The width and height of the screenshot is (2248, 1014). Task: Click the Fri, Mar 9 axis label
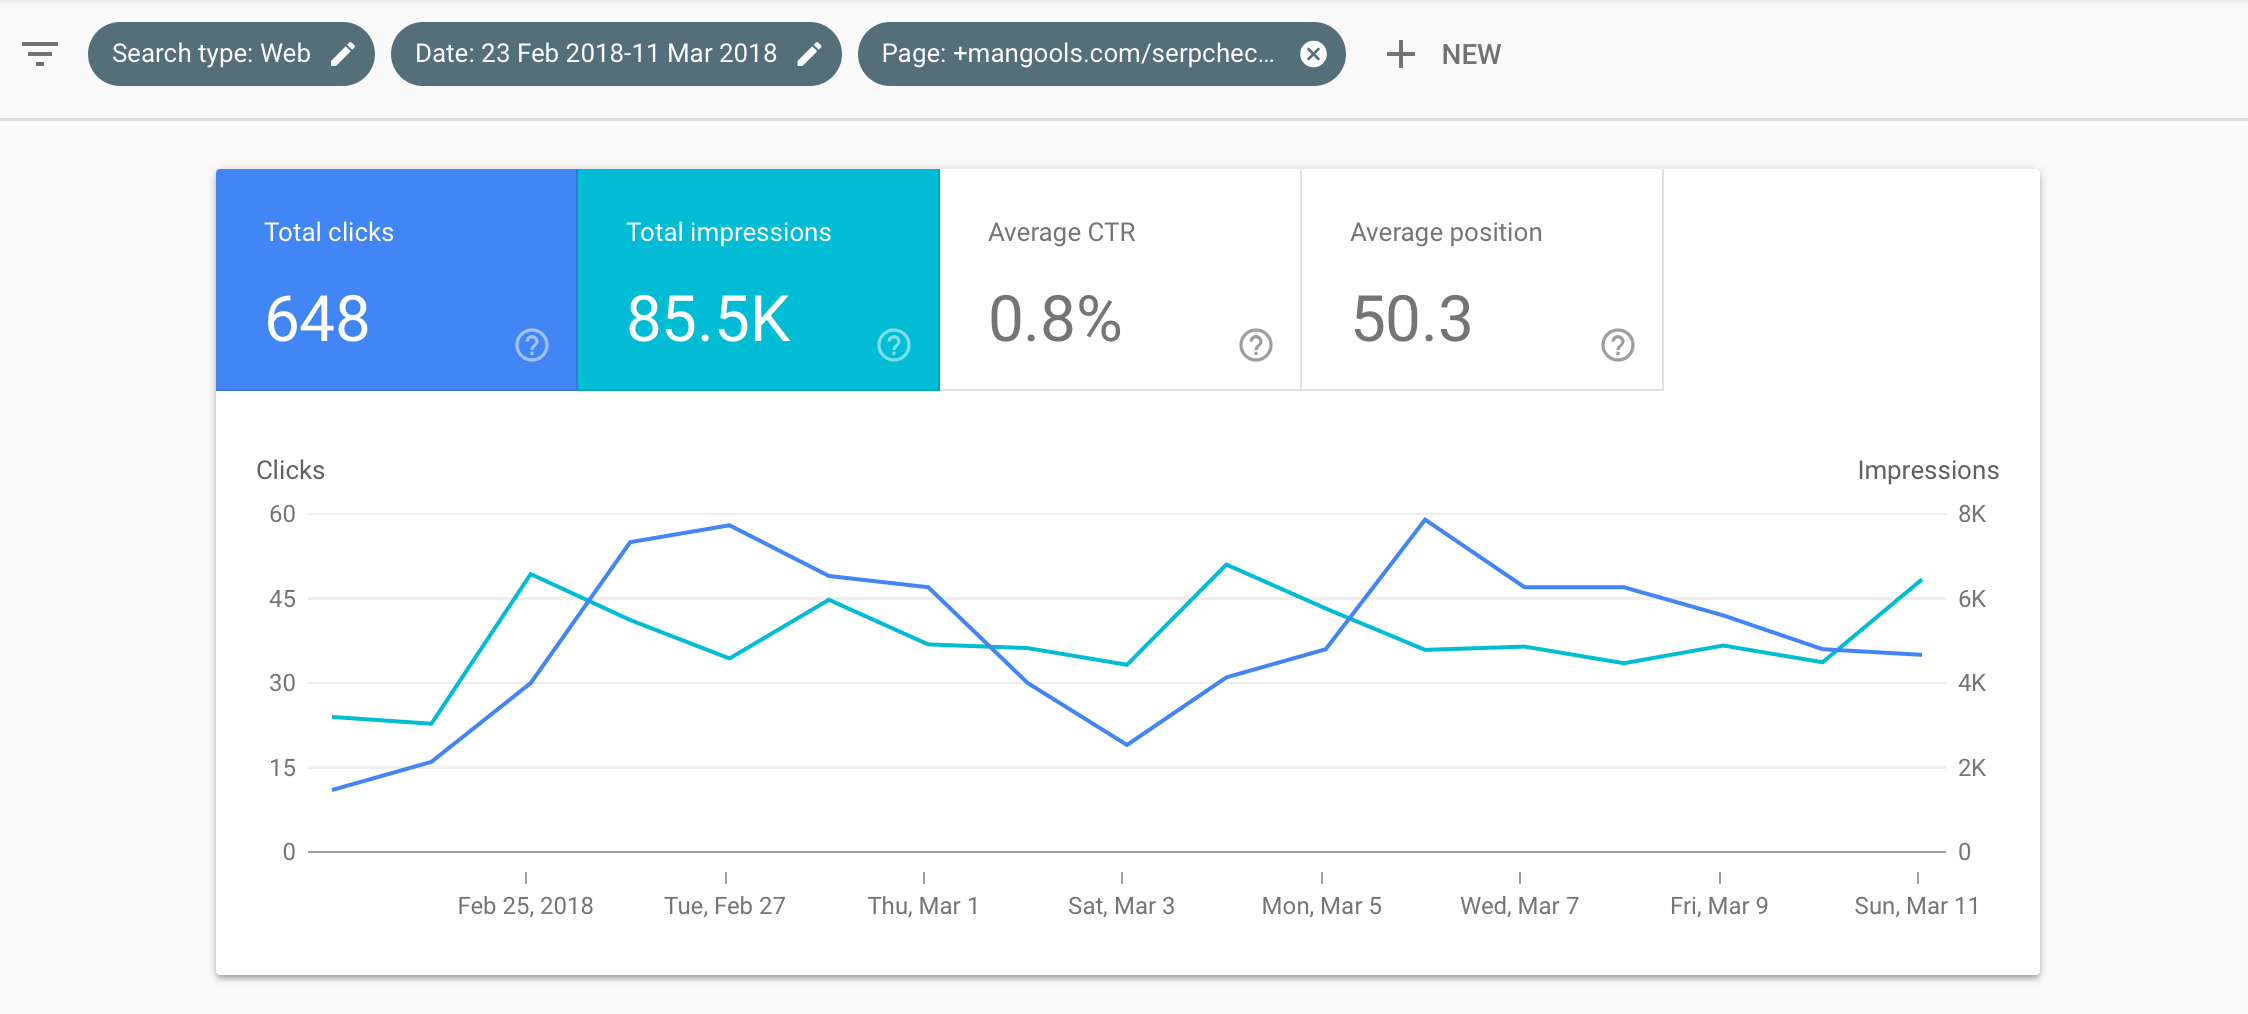[x=1719, y=906]
